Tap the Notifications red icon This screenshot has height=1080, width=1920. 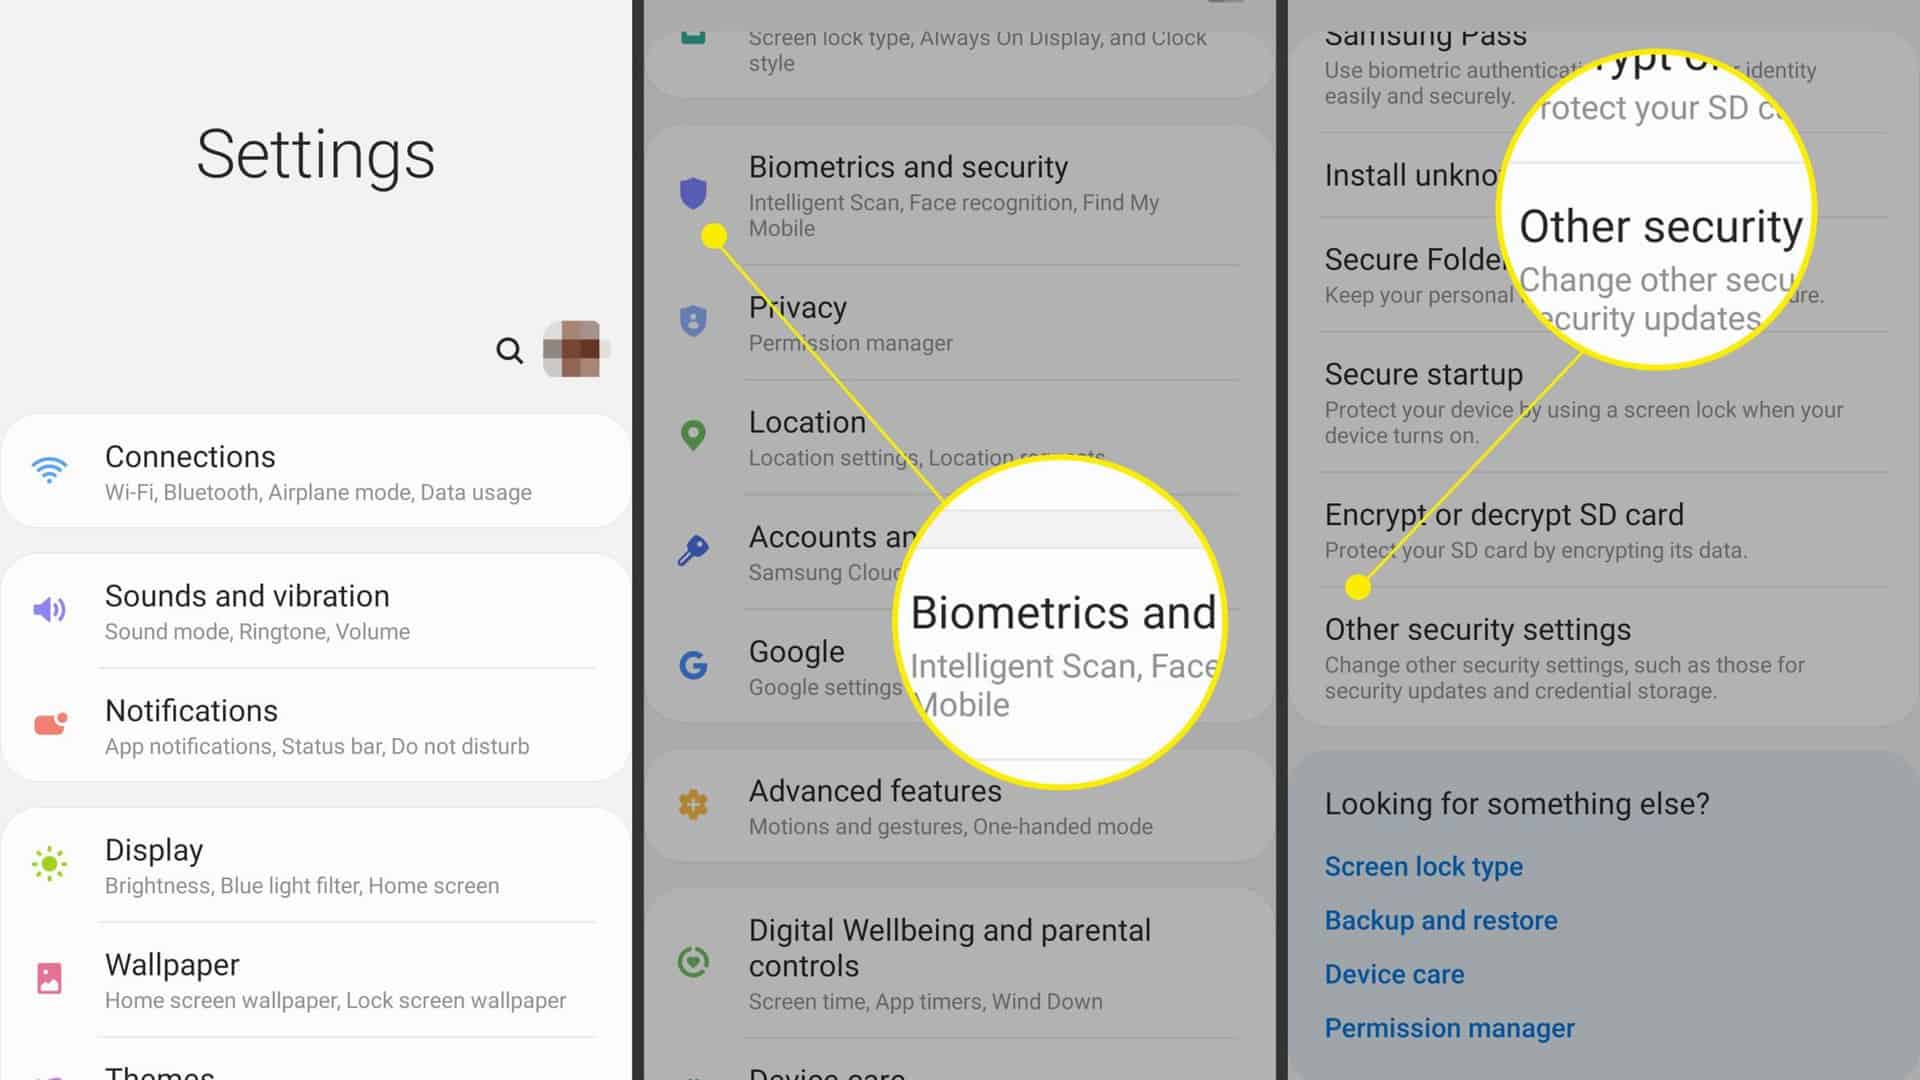tap(50, 724)
